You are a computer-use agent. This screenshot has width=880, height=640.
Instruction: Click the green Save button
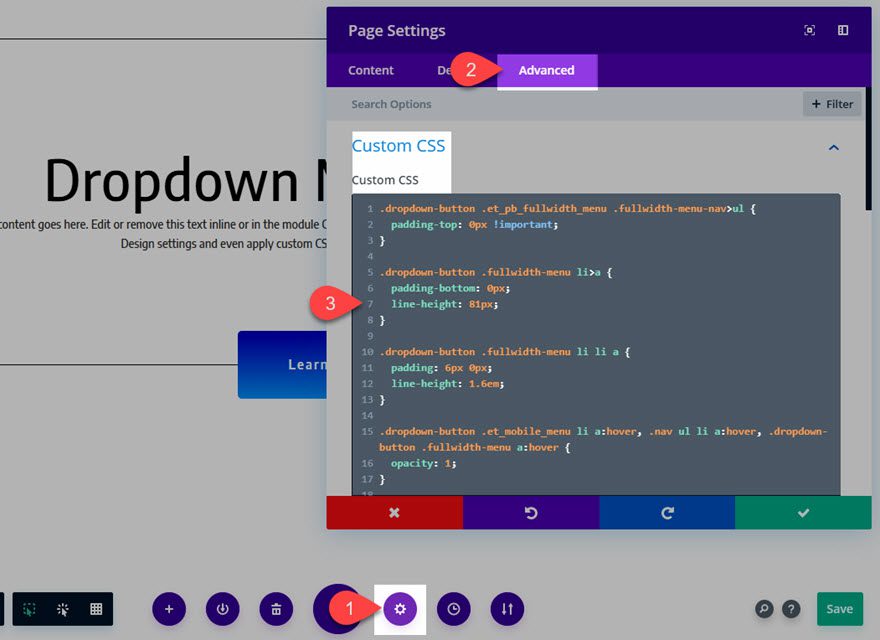(x=839, y=608)
